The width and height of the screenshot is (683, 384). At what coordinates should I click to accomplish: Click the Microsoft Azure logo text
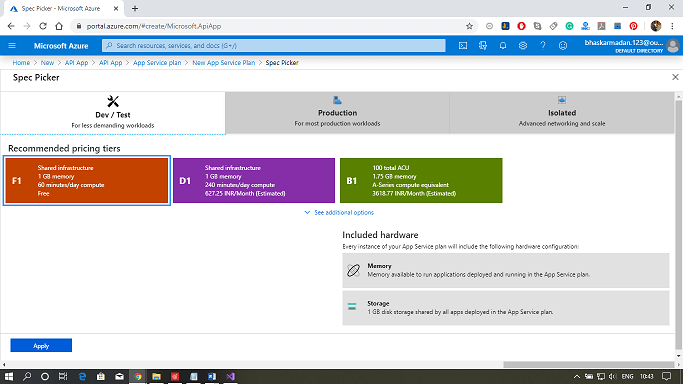pos(61,46)
